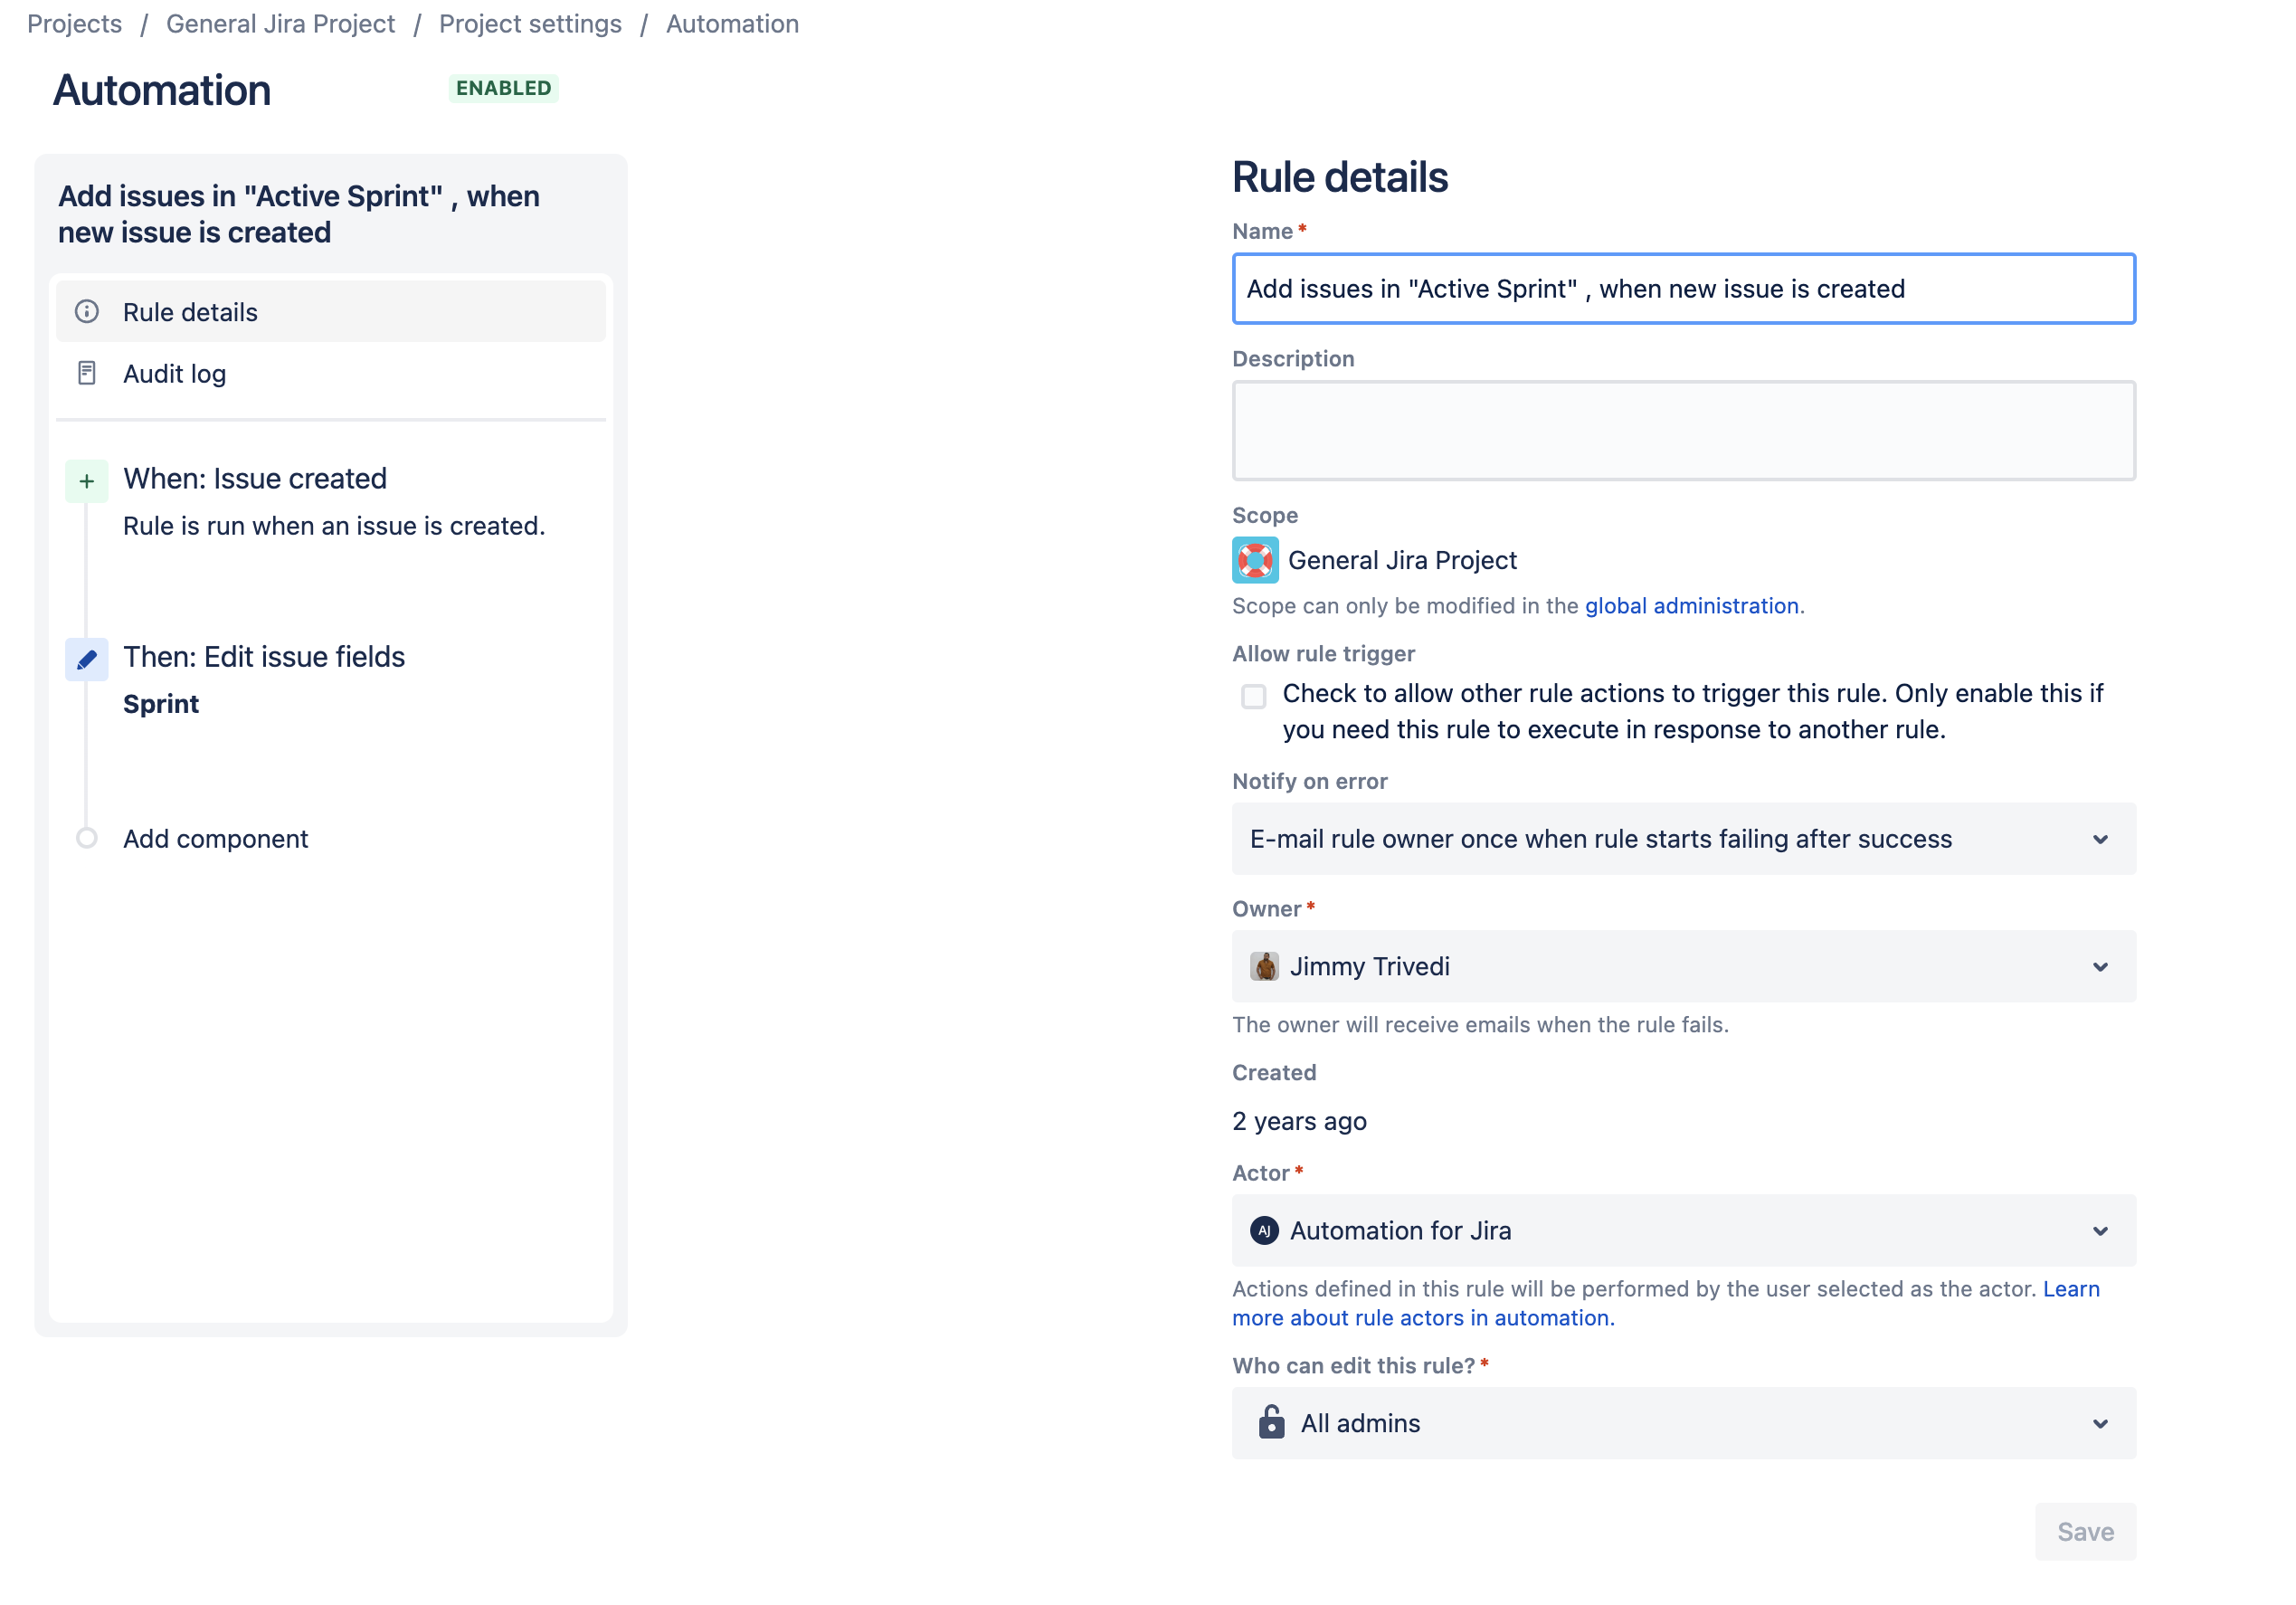Open the Notify on error dropdown
The width and height of the screenshot is (2296, 1605).
(1683, 839)
